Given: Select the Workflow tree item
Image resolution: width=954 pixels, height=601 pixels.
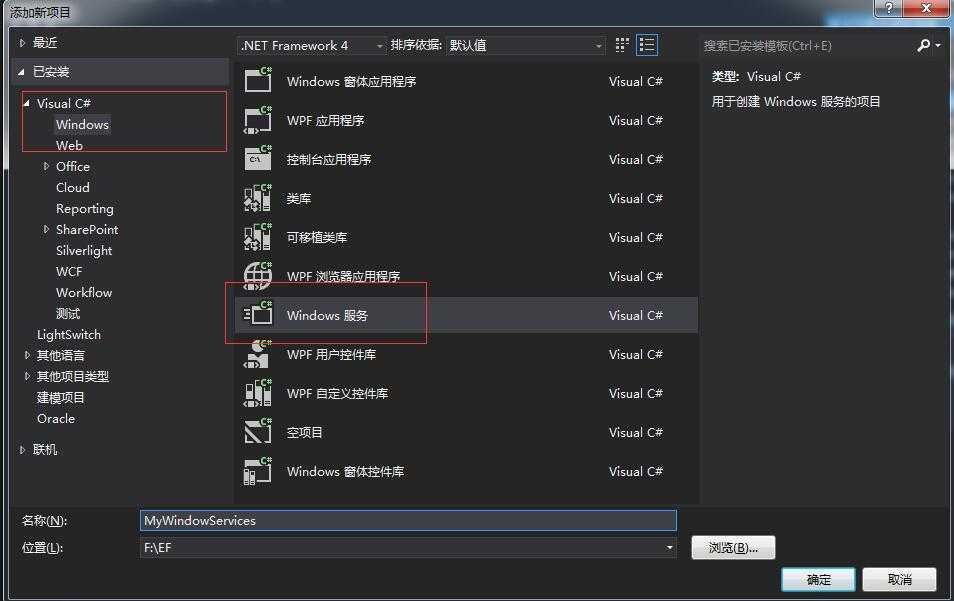Looking at the screenshot, I should point(84,293).
